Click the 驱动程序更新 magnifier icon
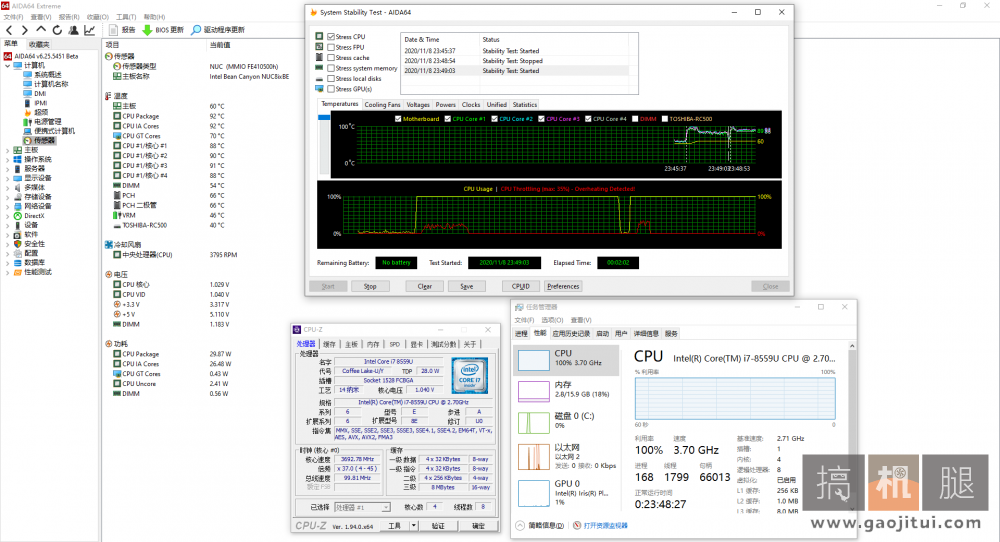Screen dimensions: 1000x542 pyautogui.click(x=196, y=30)
